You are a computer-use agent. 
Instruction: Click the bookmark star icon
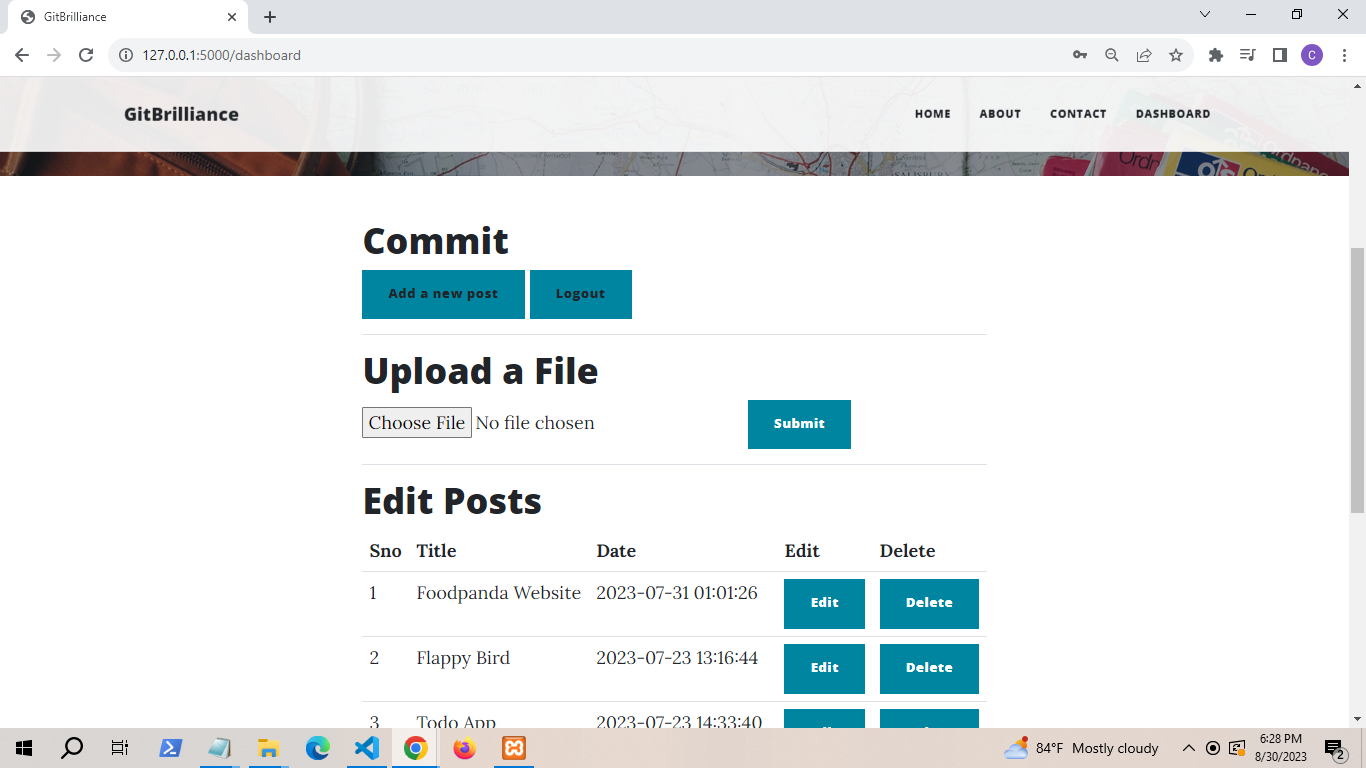[1176, 55]
